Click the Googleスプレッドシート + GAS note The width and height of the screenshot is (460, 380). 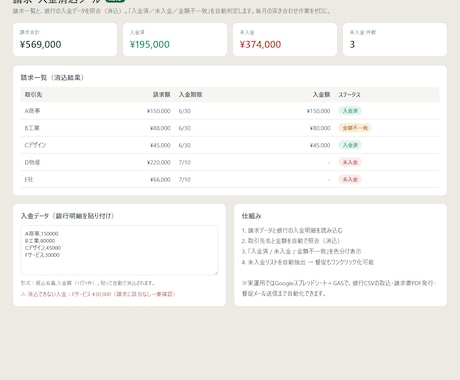pos(339,288)
